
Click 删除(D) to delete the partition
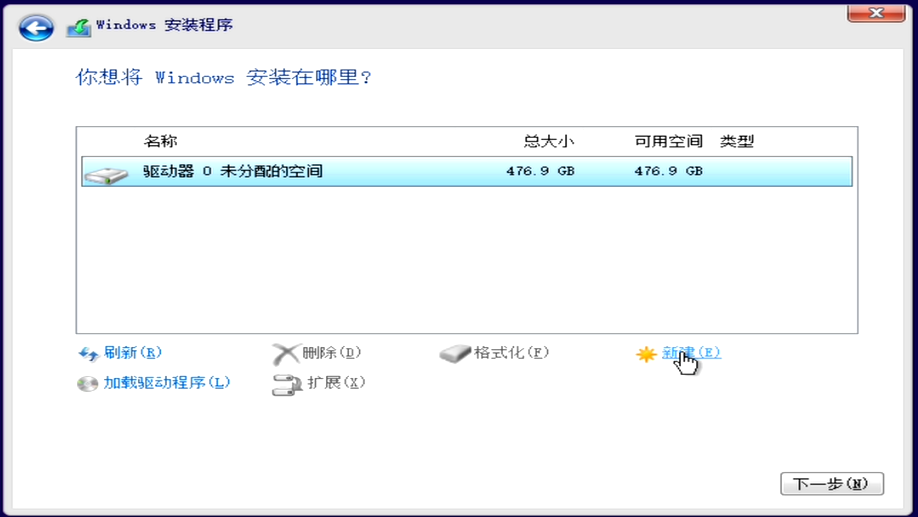[331, 352]
